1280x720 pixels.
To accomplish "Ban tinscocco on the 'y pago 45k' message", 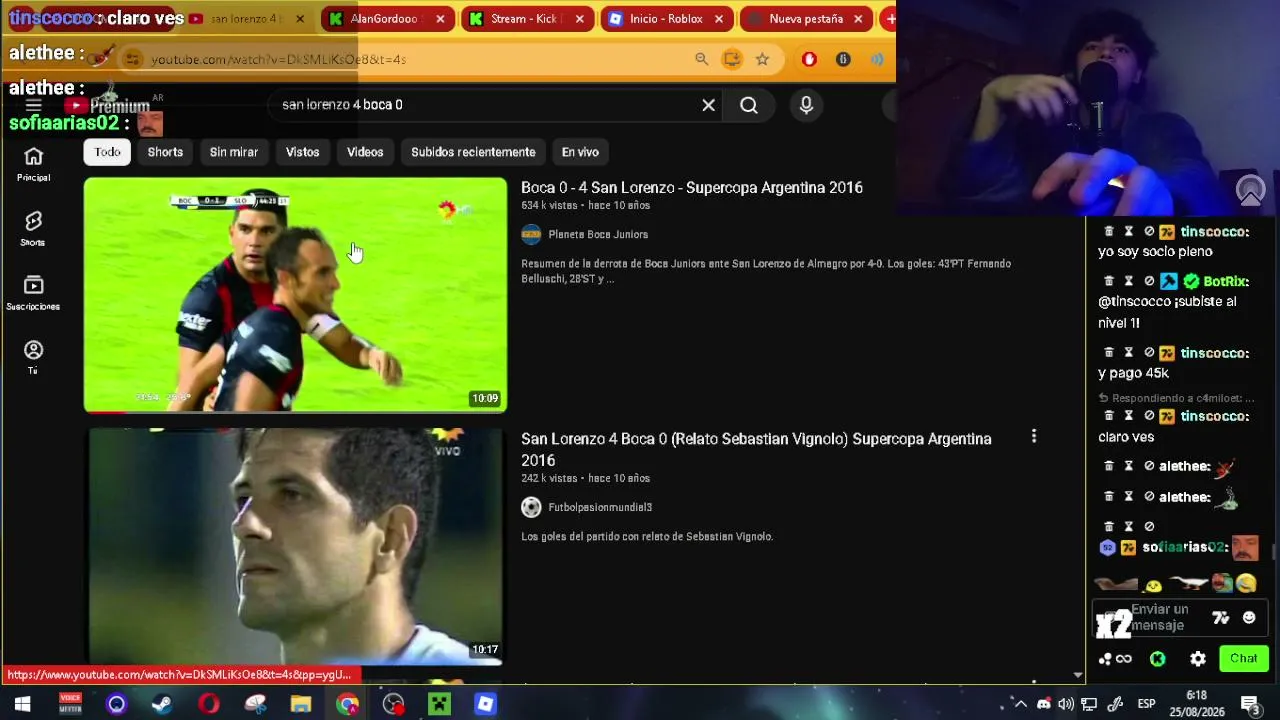I will 1149,353.
